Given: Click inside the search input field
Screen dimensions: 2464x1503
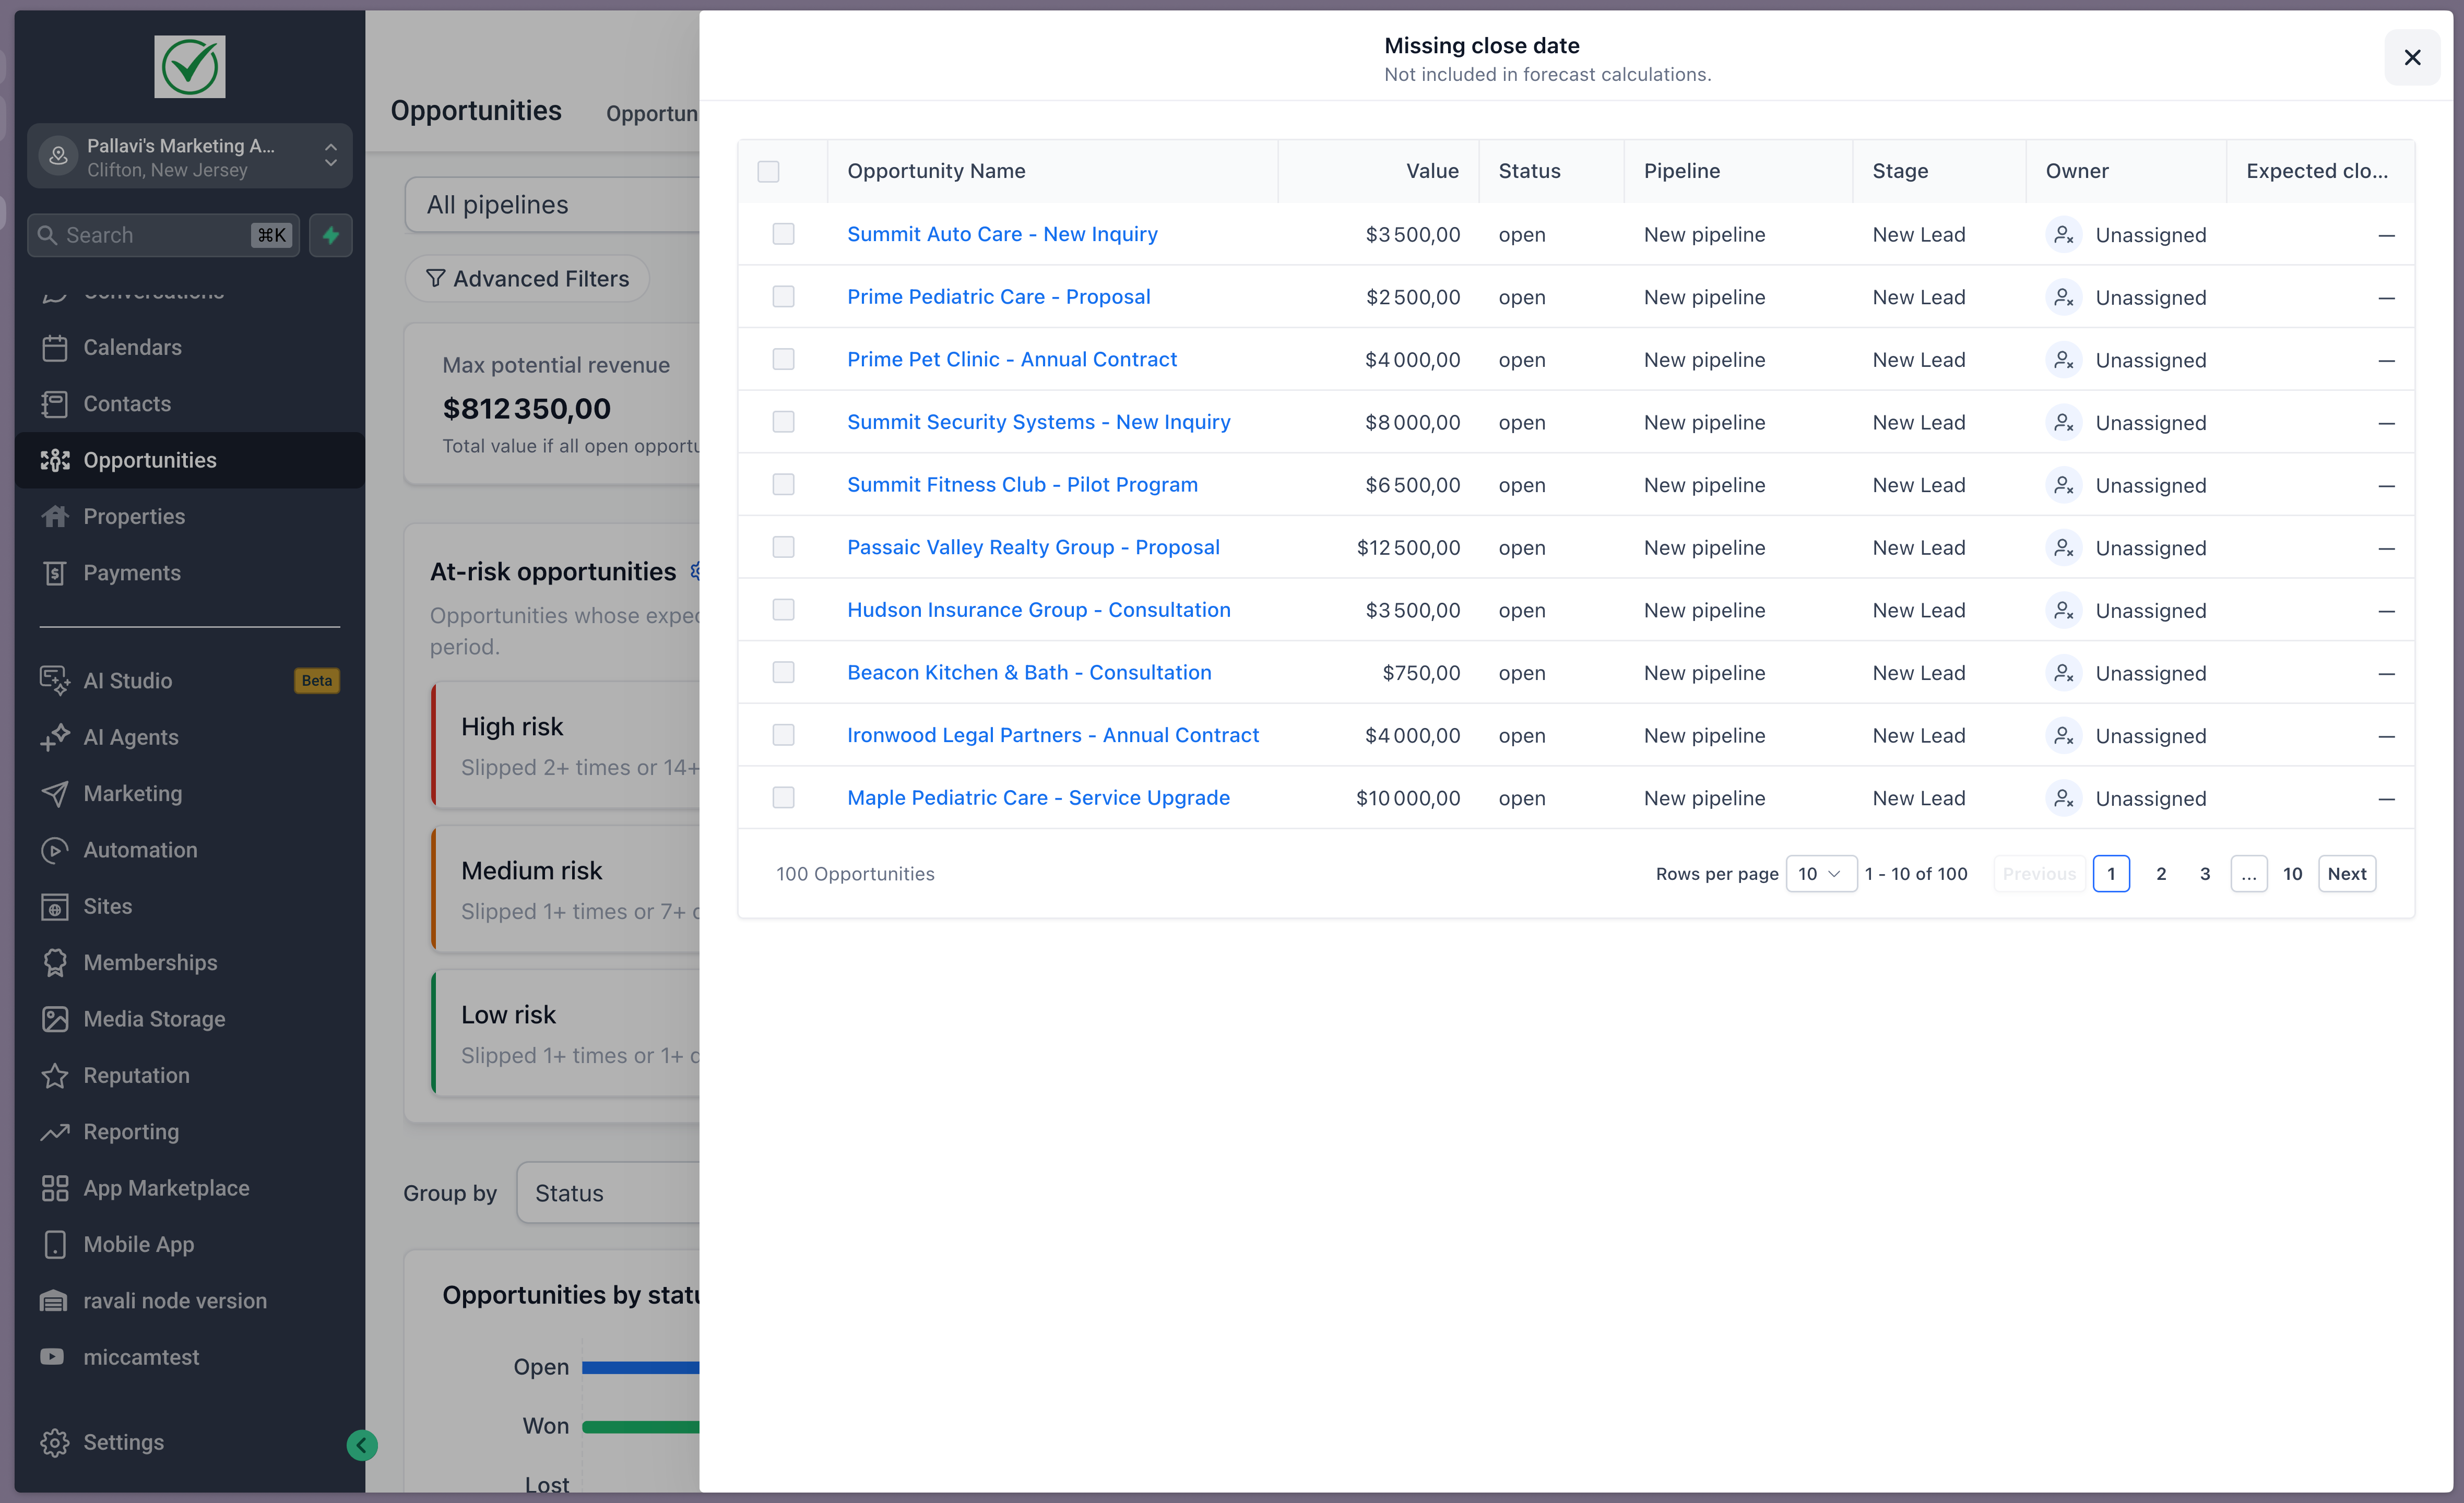Looking at the screenshot, I should click(150, 234).
